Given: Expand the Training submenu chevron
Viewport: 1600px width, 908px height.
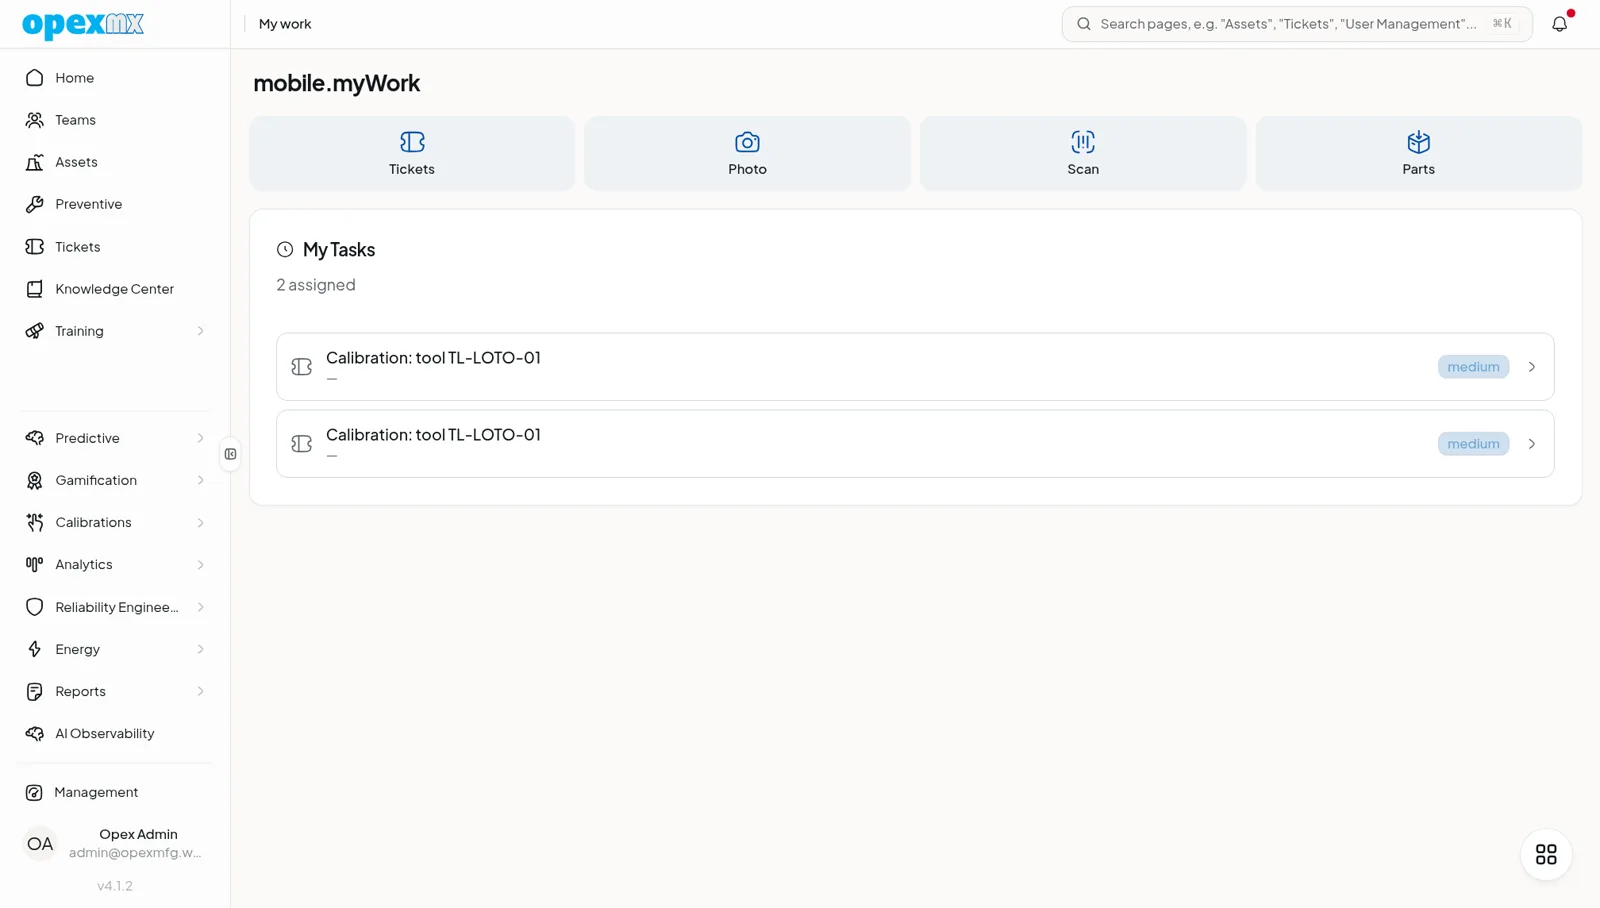Looking at the screenshot, I should [200, 331].
